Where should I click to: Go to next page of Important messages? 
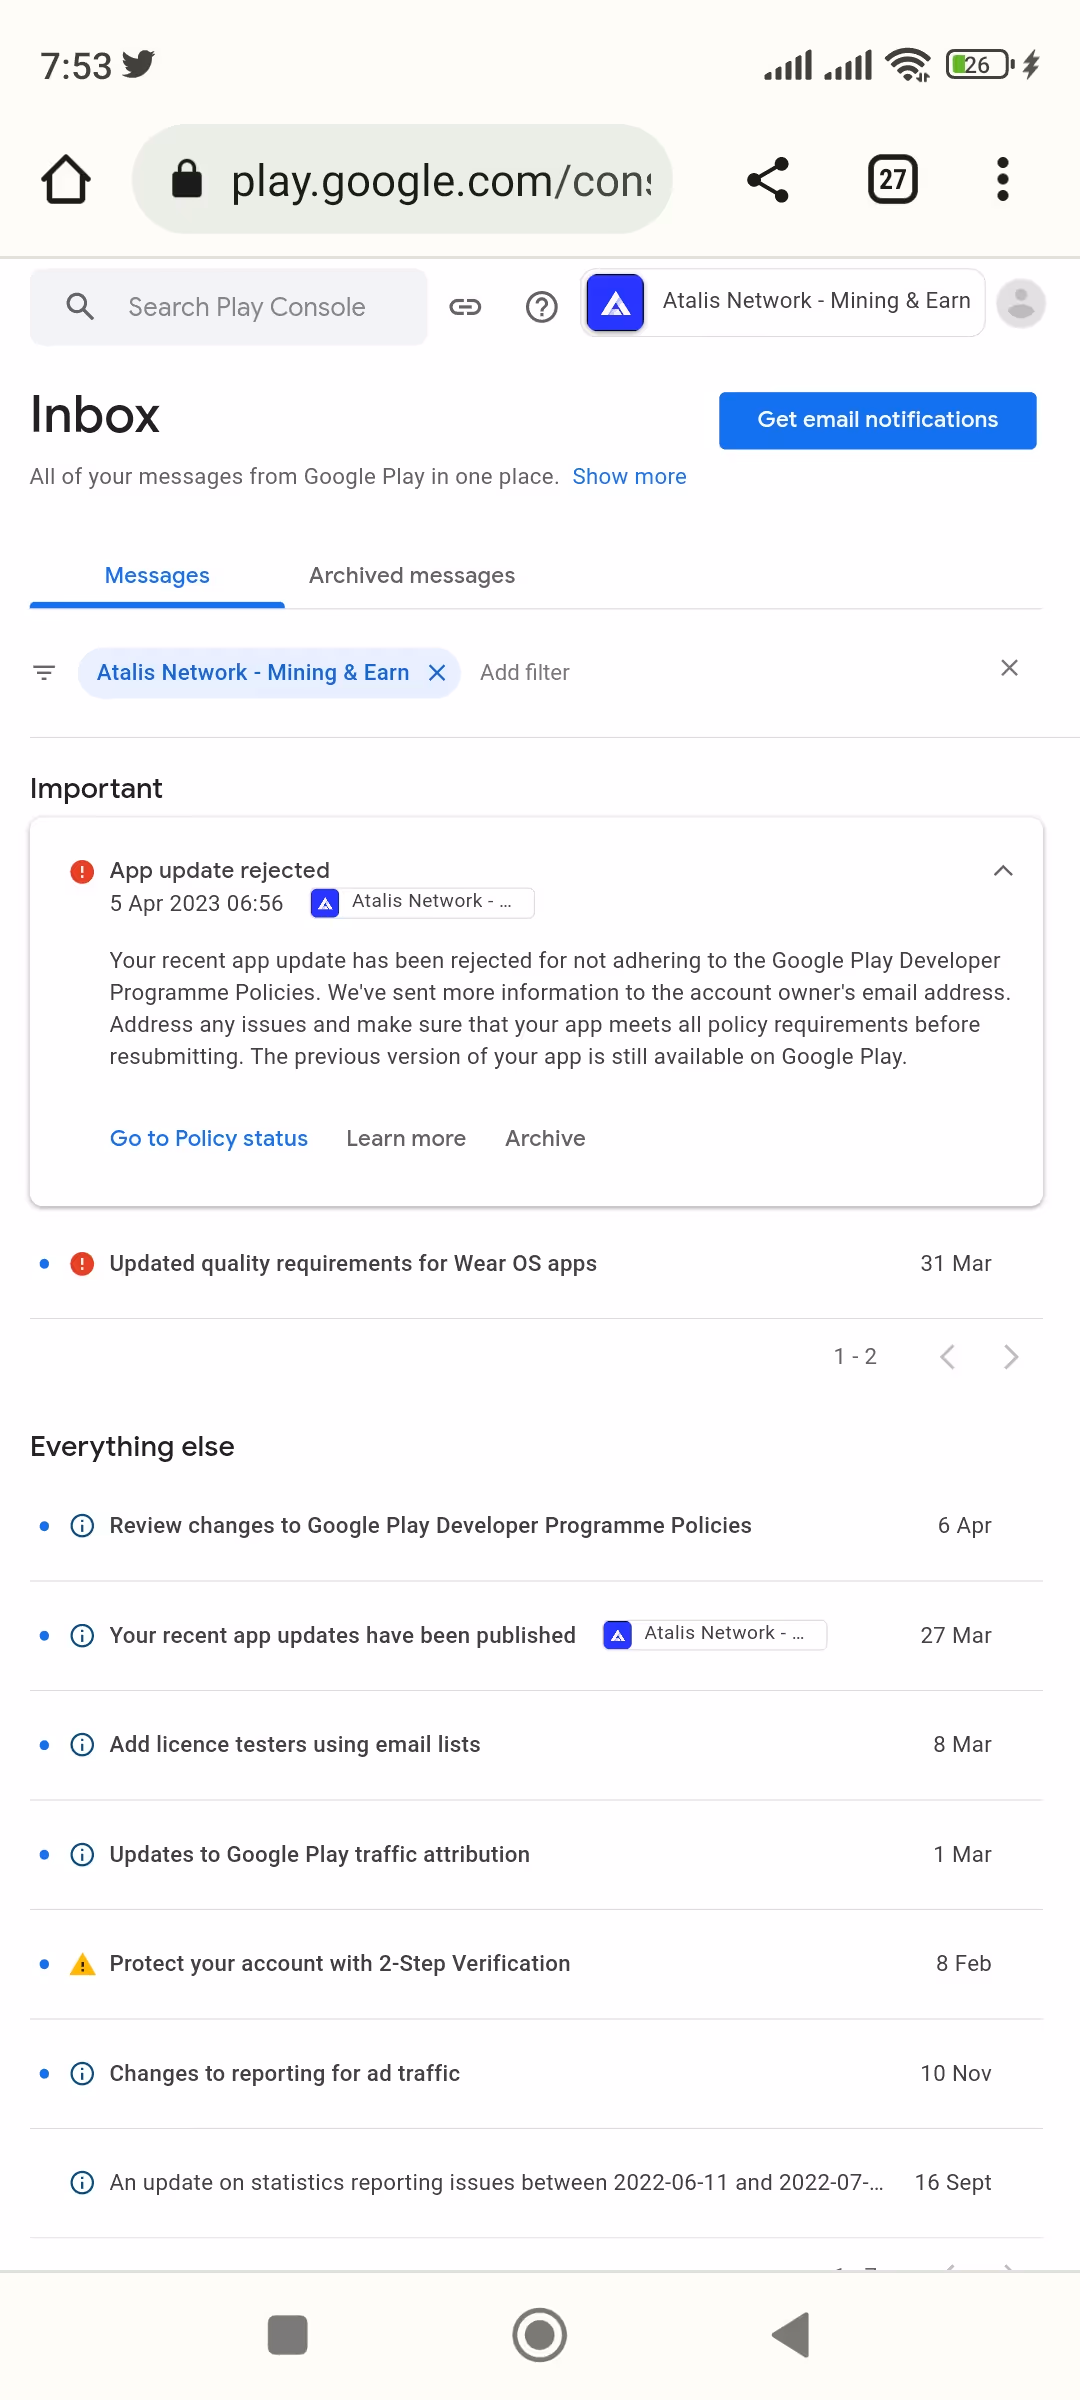1011,1357
